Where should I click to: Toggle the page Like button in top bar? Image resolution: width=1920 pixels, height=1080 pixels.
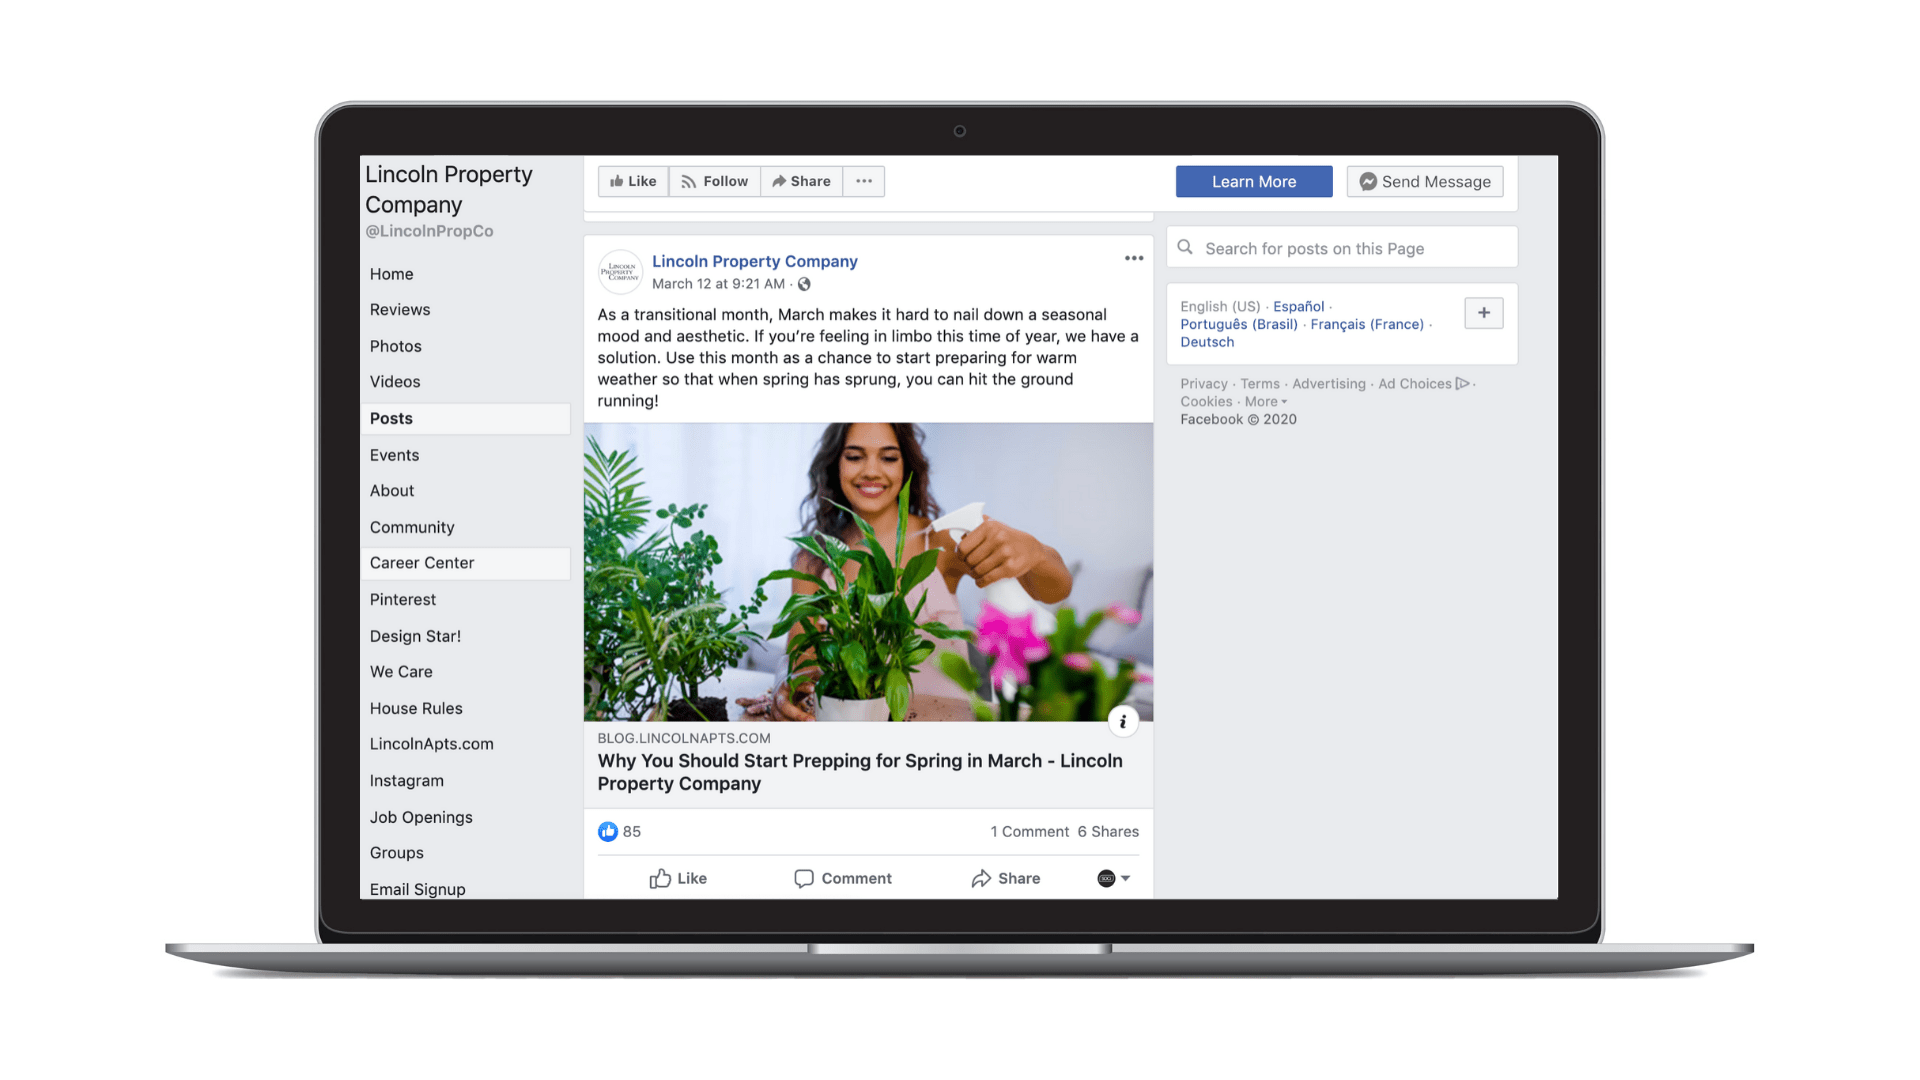click(633, 181)
